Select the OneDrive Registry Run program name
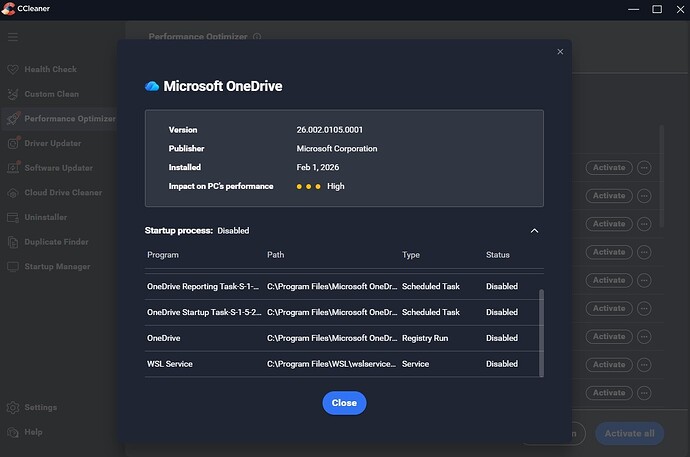This screenshot has width=690, height=457. tap(164, 338)
